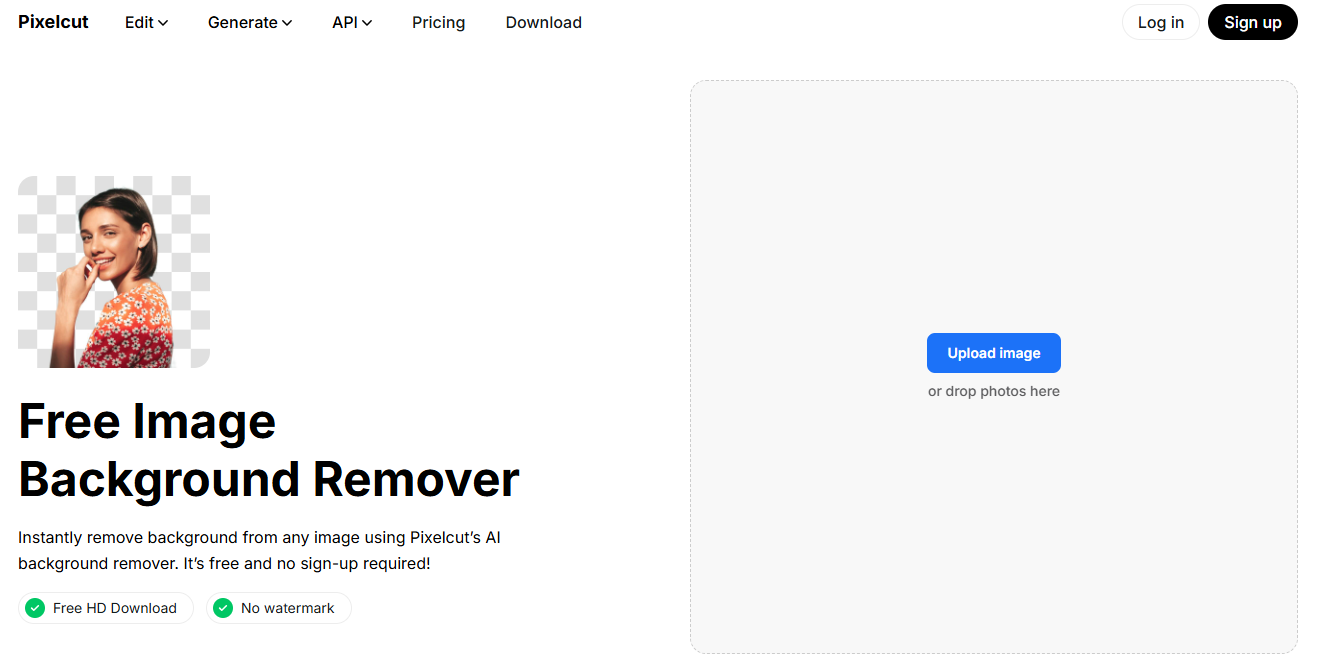Open the Download link in navigation
The width and height of the screenshot is (1325, 666).
[x=543, y=22]
